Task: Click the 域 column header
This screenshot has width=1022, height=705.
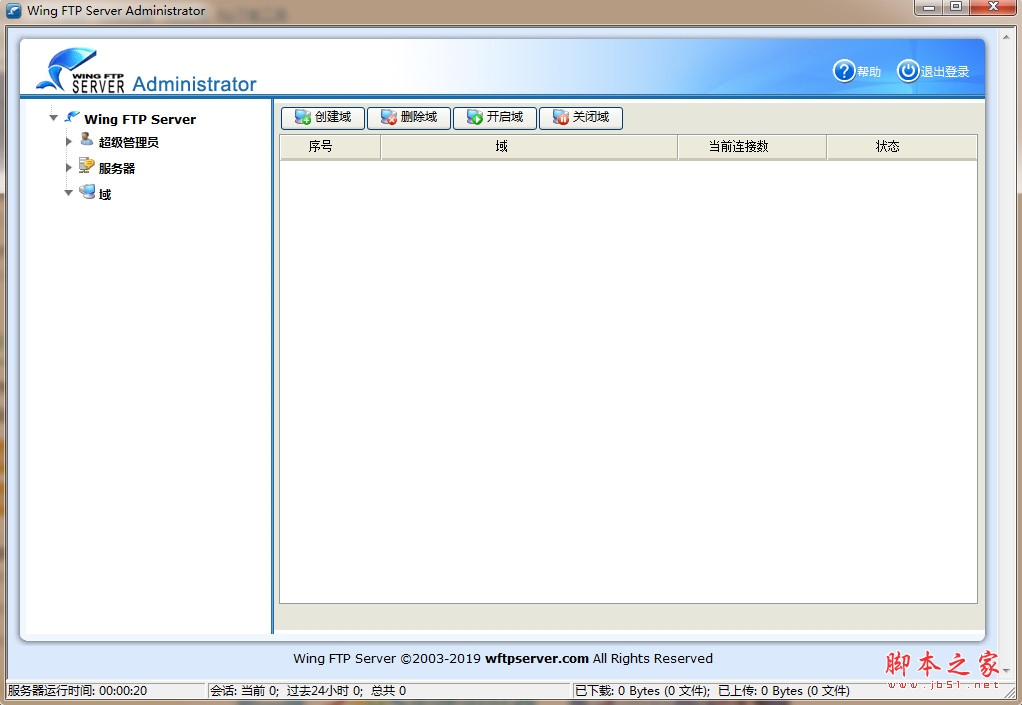Action: 529,147
